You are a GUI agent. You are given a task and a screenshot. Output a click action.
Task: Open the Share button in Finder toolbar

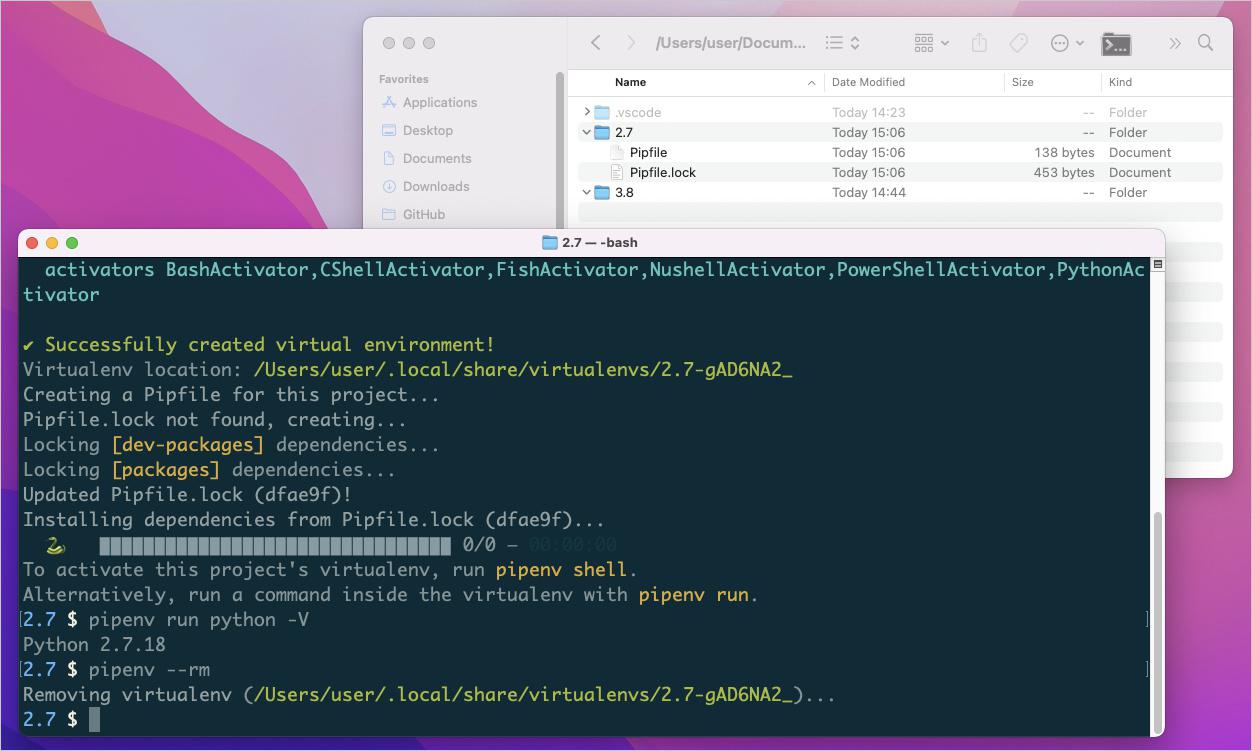coord(979,43)
